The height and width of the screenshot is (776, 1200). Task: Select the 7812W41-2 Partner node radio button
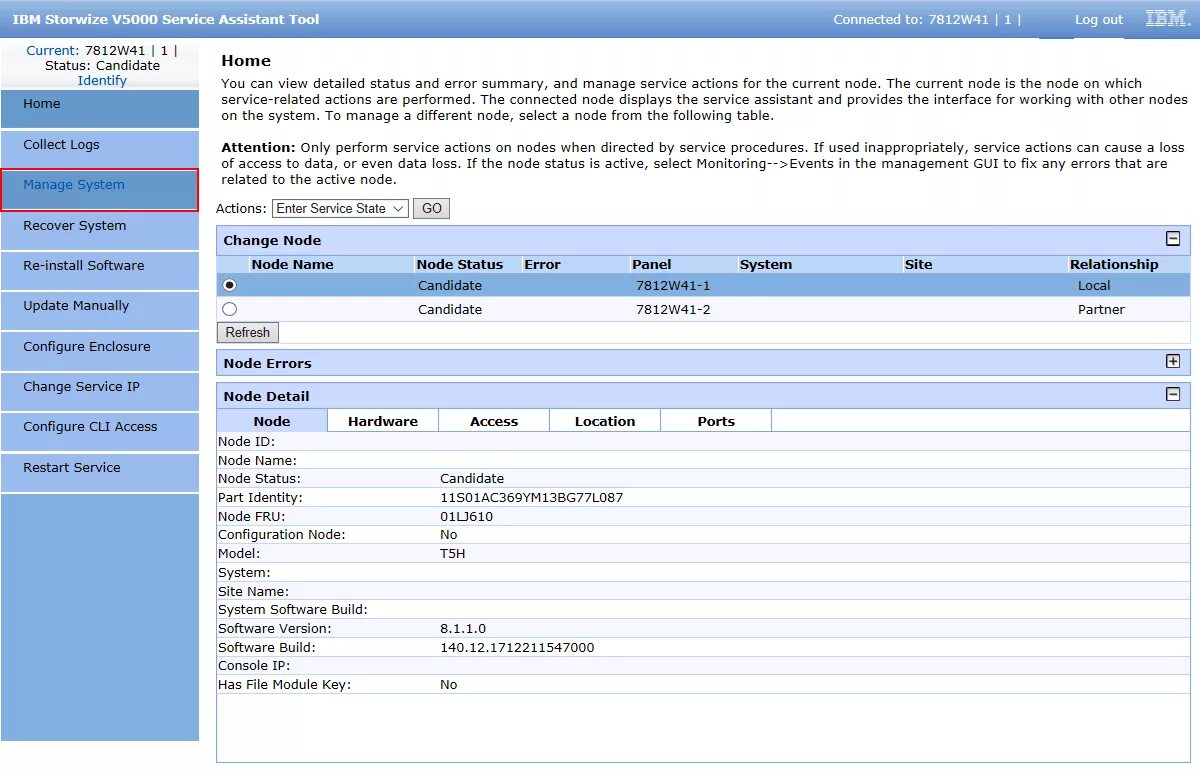click(x=230, y=309)
